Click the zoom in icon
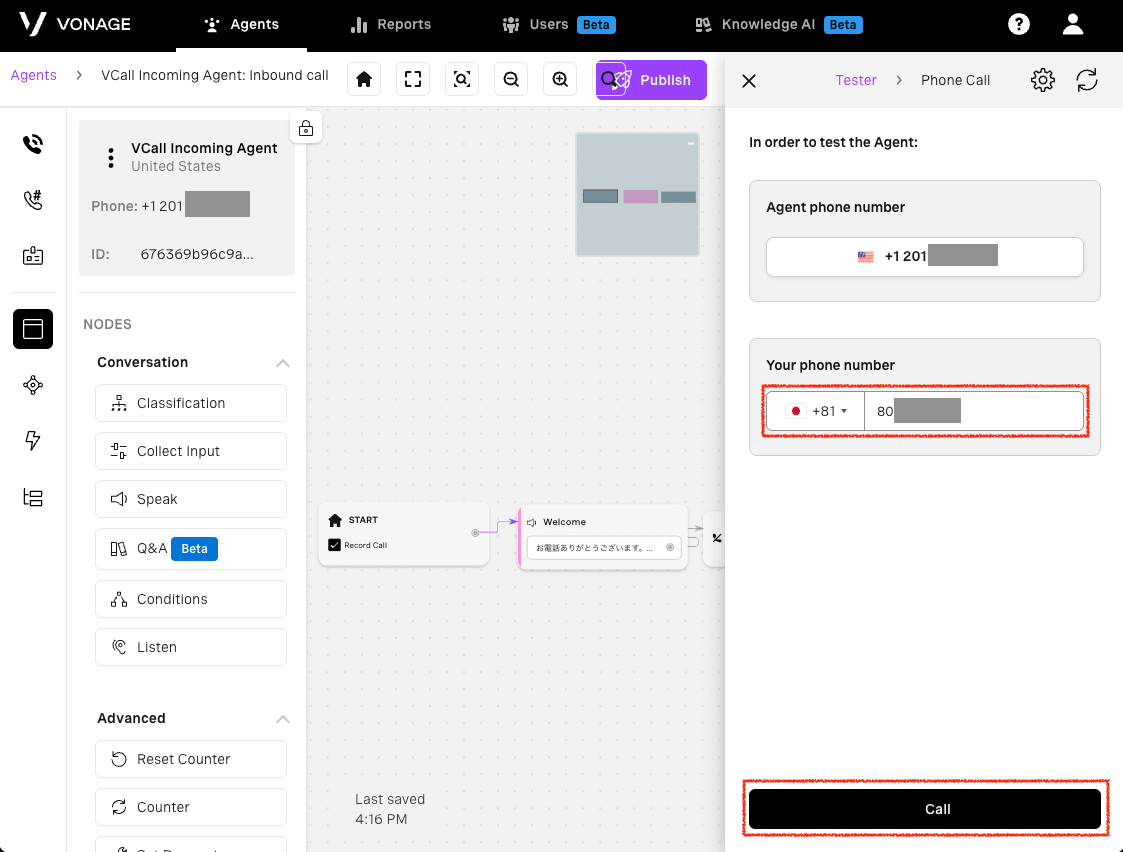The width and height of the screenshot is (1123, 852). point(560,79)
